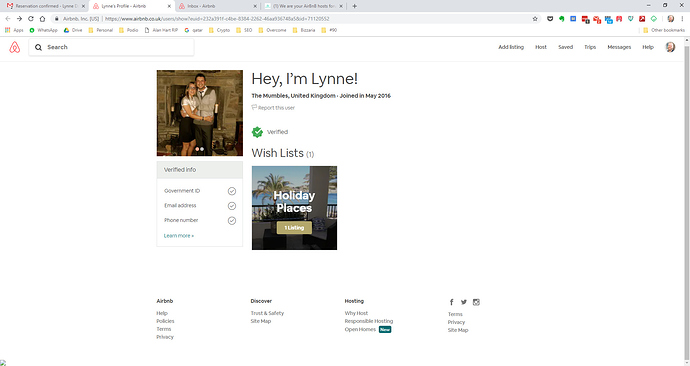This screenshot has height=366, width=690.
Task: Click the Email address verified checkmark
Action: (232, 206)
